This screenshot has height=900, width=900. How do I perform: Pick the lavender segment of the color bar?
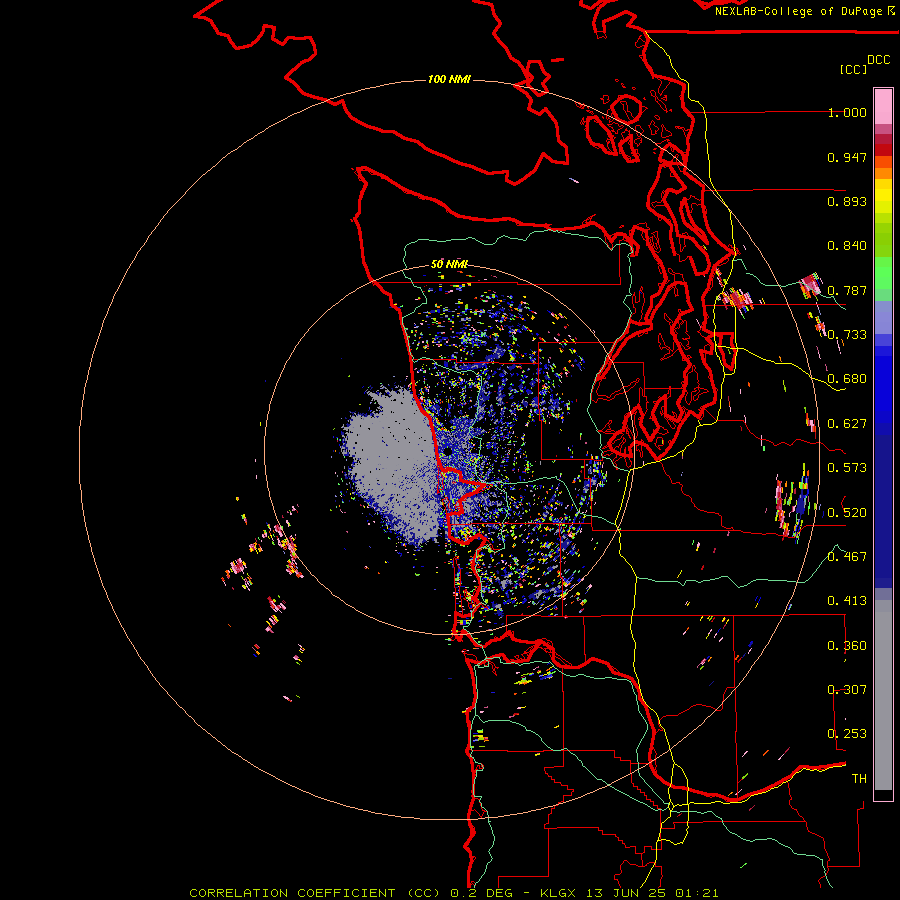(883, 317)
